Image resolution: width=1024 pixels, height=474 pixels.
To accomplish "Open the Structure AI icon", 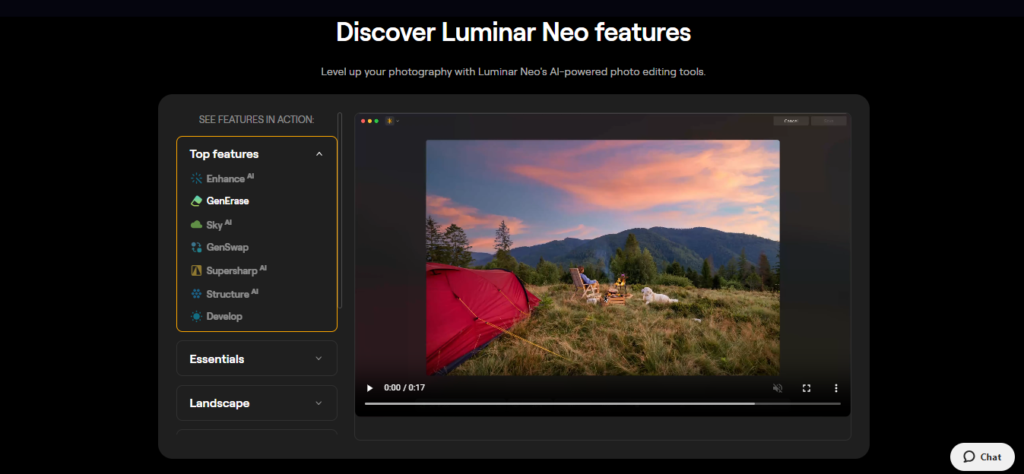I will point(196,294).
